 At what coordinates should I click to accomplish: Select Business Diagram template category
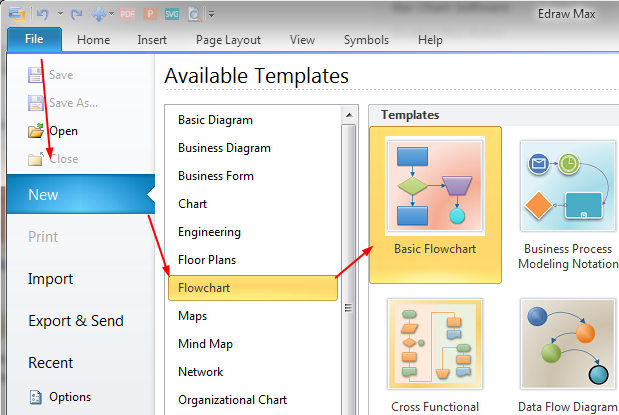pyautogui.click(x=224, y=148)
